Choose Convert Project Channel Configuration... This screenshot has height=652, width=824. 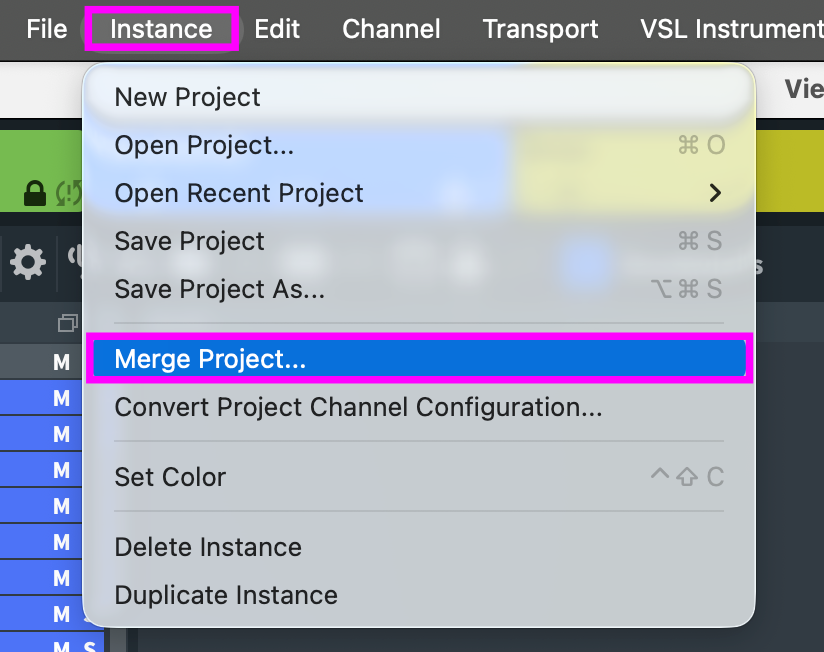[x=358, y=407]
